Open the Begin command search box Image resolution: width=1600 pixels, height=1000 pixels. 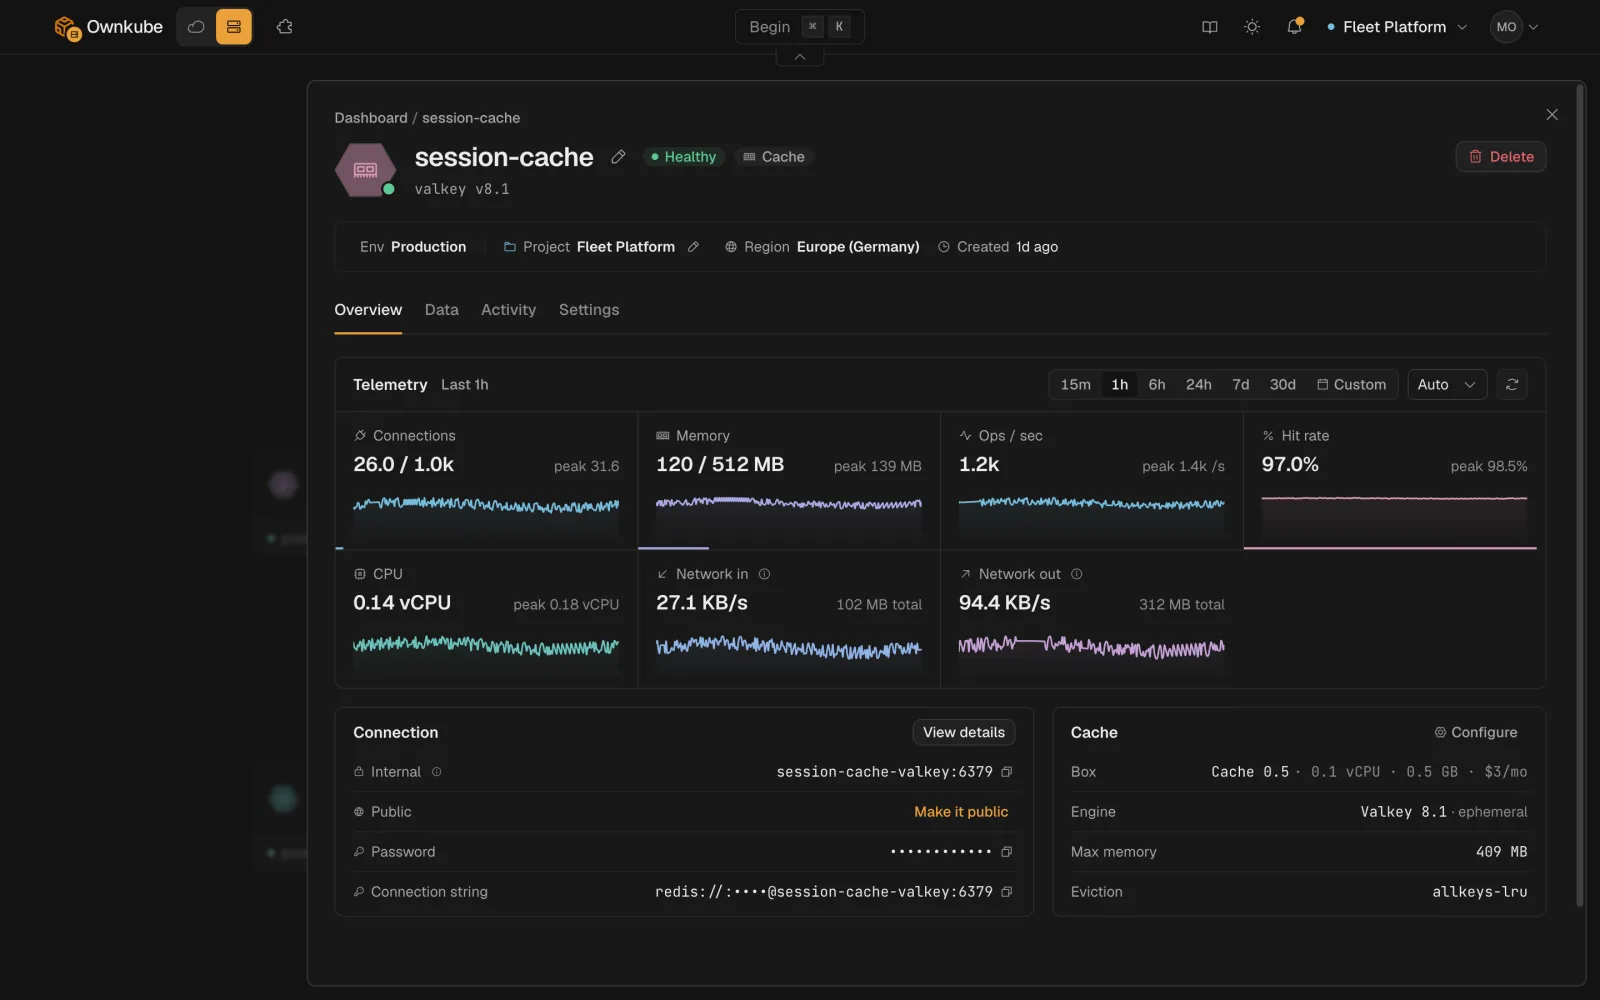click(799, 27)
